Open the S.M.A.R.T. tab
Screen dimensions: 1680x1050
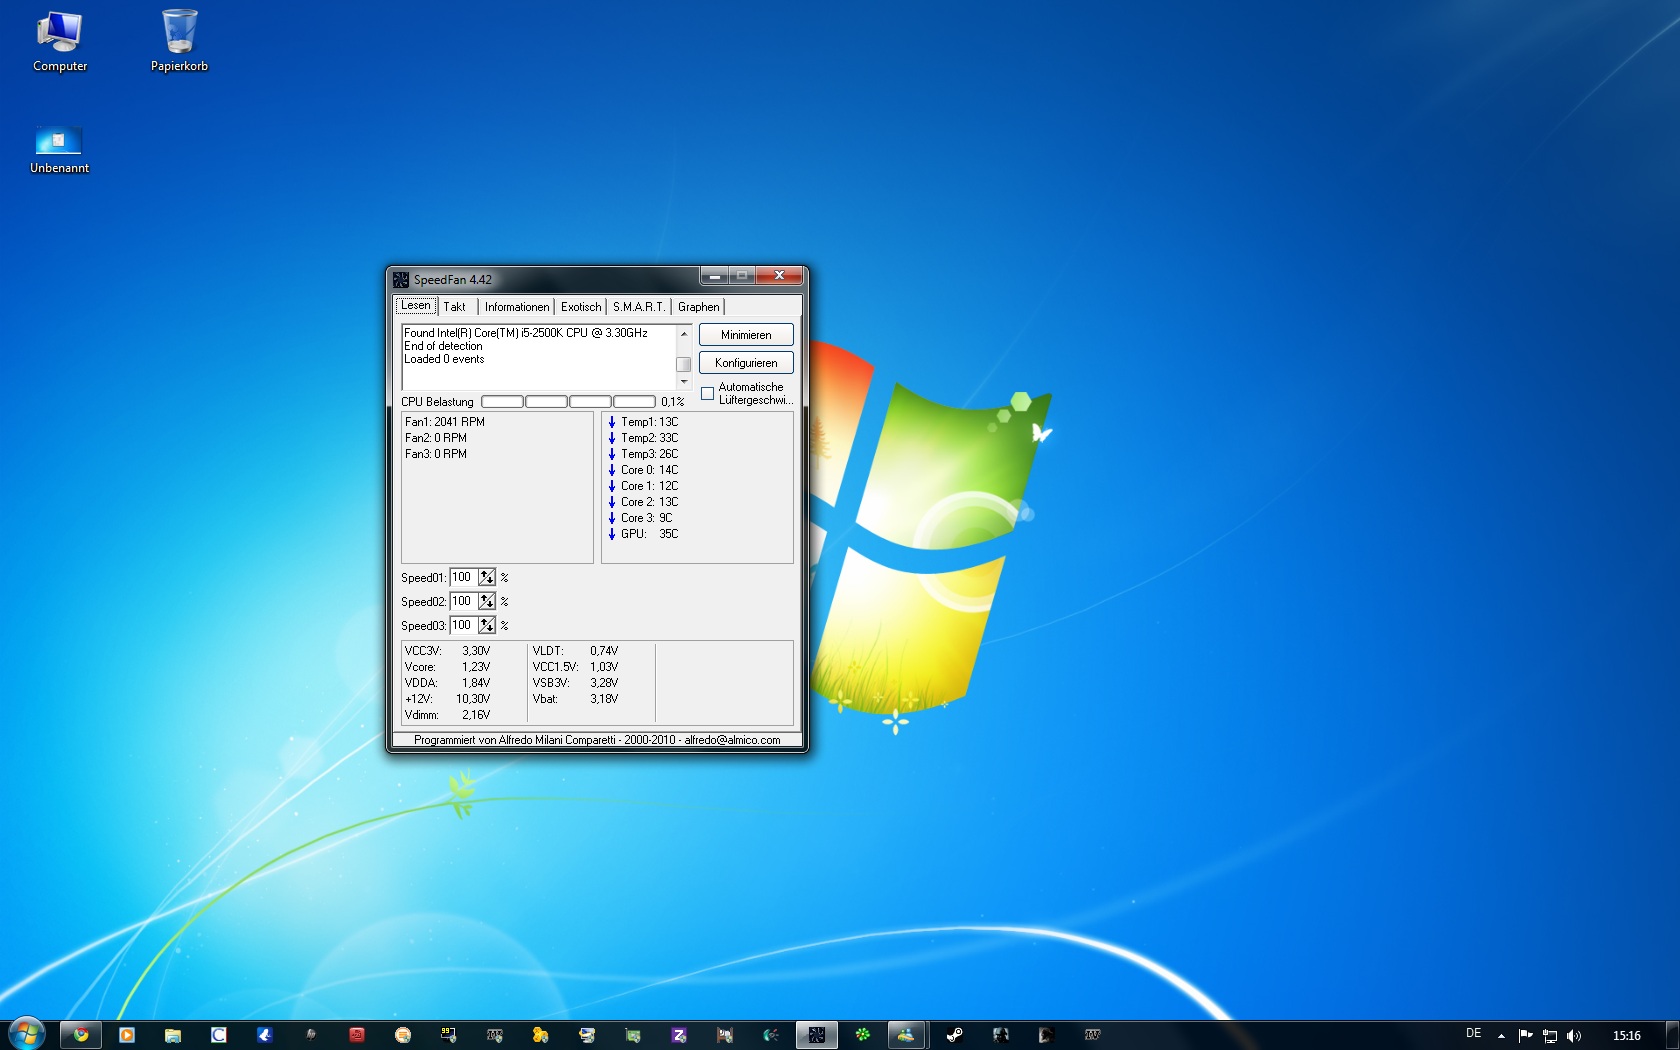639,307
